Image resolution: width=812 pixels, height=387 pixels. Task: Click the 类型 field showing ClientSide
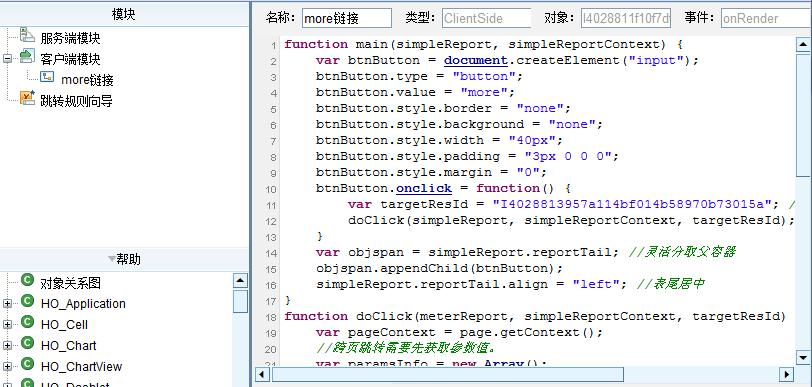click(x=487, y=18)
